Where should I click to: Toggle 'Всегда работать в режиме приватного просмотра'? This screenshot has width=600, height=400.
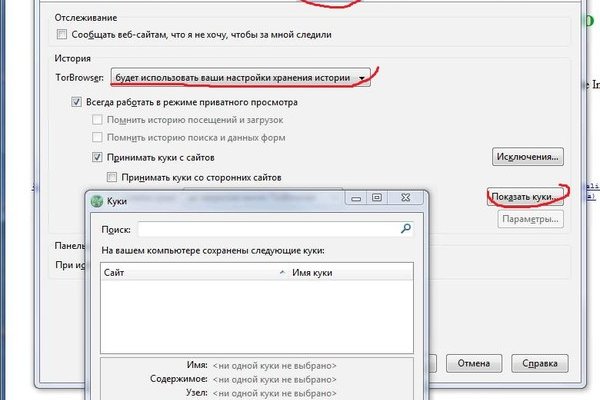click(77, 102)
